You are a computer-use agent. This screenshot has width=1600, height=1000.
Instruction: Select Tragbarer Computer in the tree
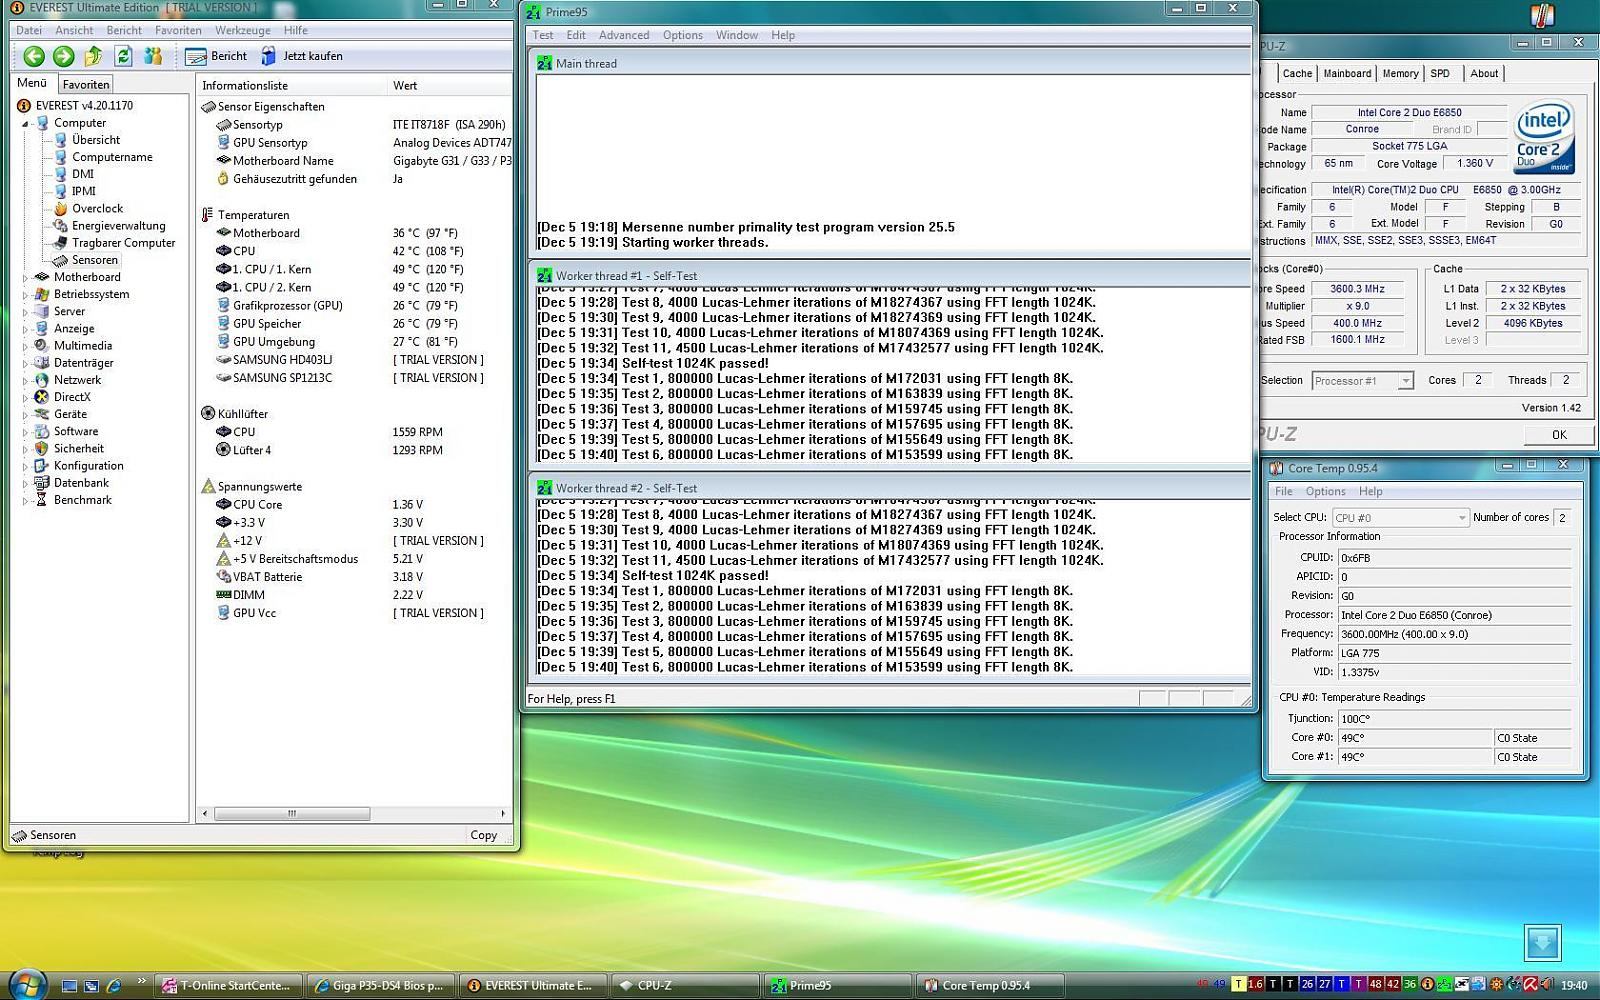(x=123, y=242)
